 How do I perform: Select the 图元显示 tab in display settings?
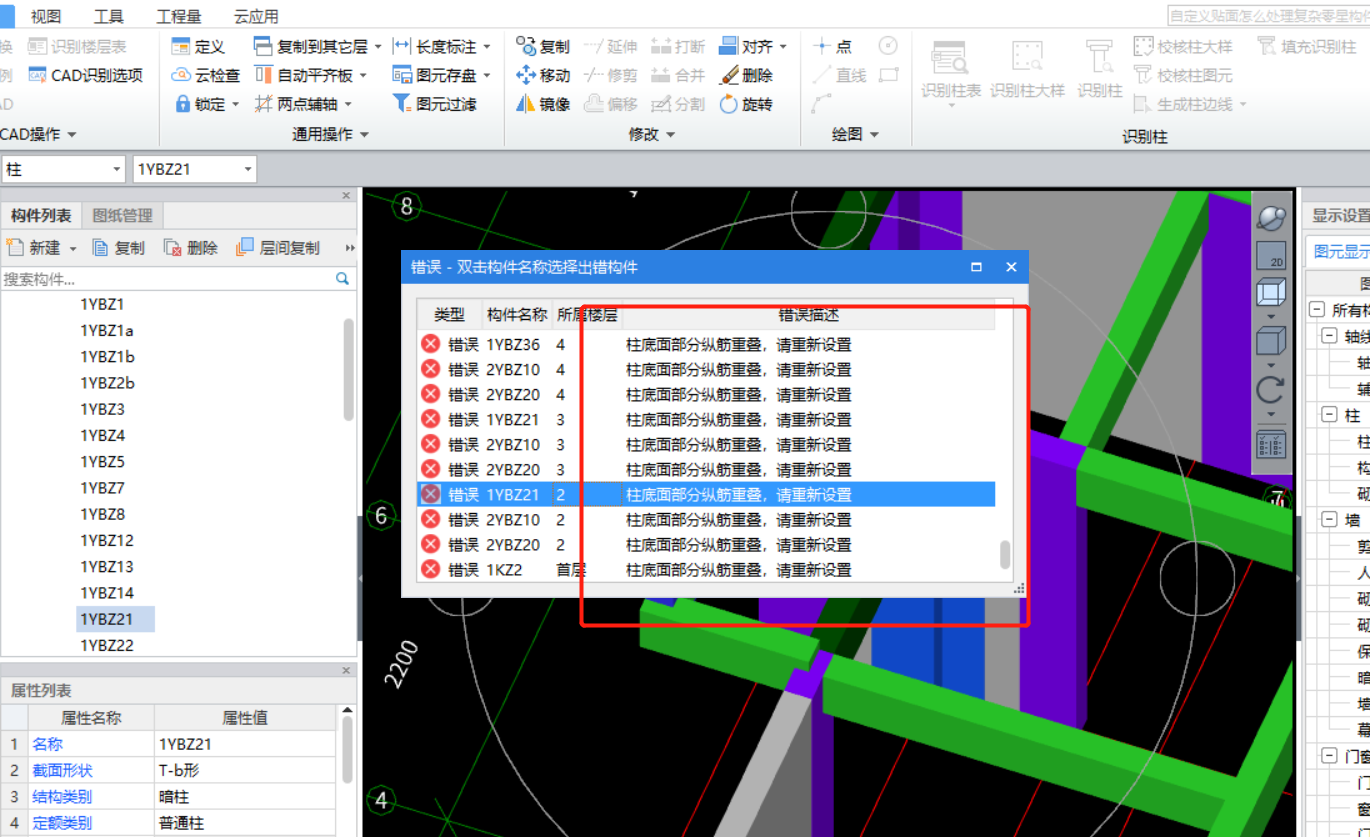click(1340, 251)
